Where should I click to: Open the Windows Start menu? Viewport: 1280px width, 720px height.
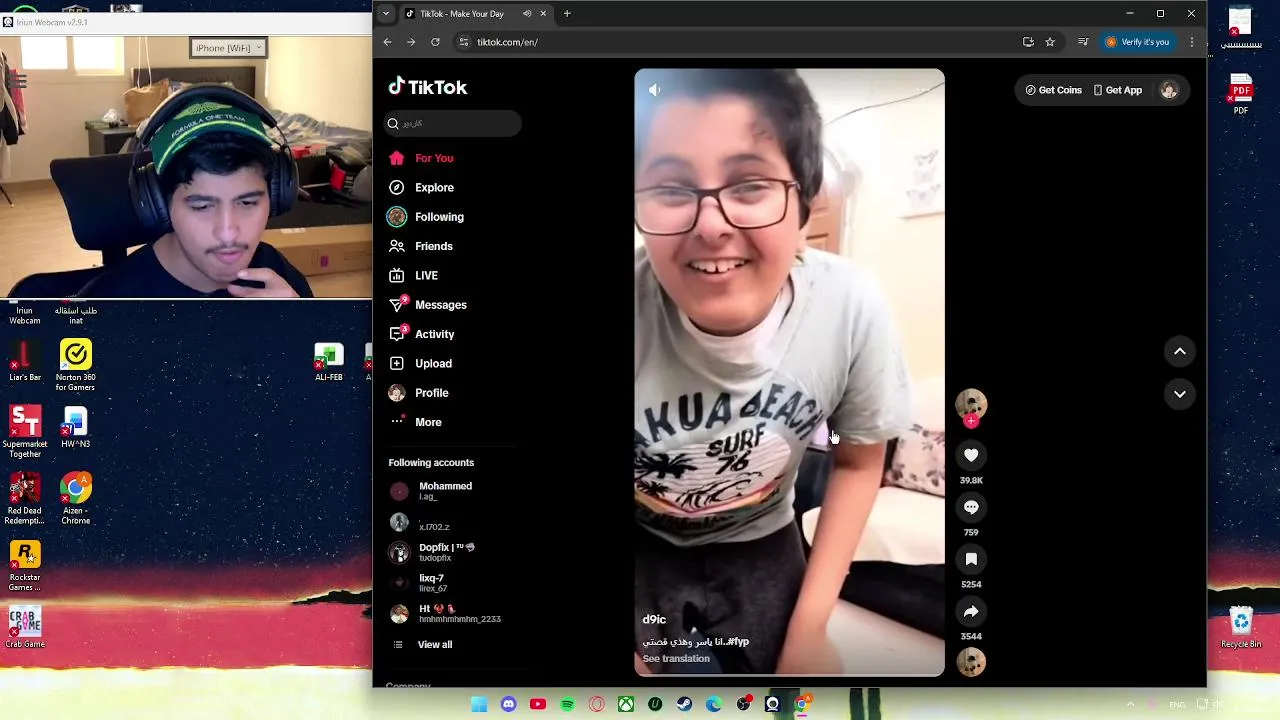tap(479, 705)
